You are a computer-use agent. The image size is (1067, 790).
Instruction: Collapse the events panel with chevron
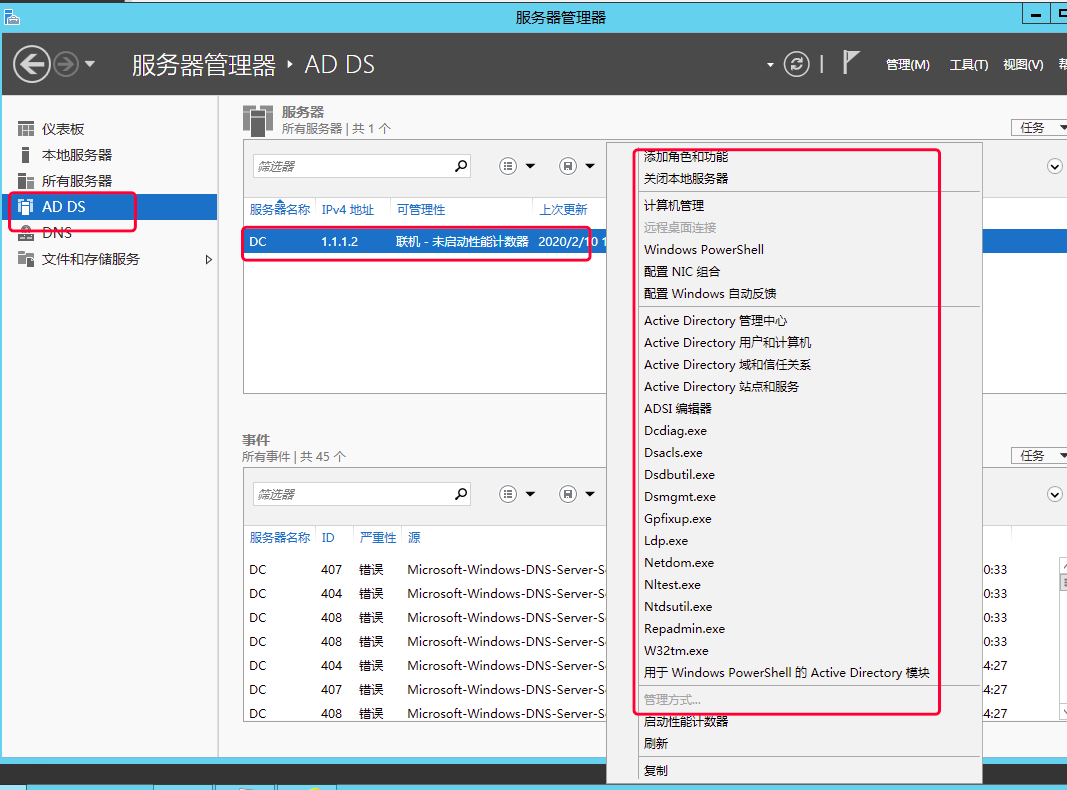pyautogui.click(x=1055, y=494)
